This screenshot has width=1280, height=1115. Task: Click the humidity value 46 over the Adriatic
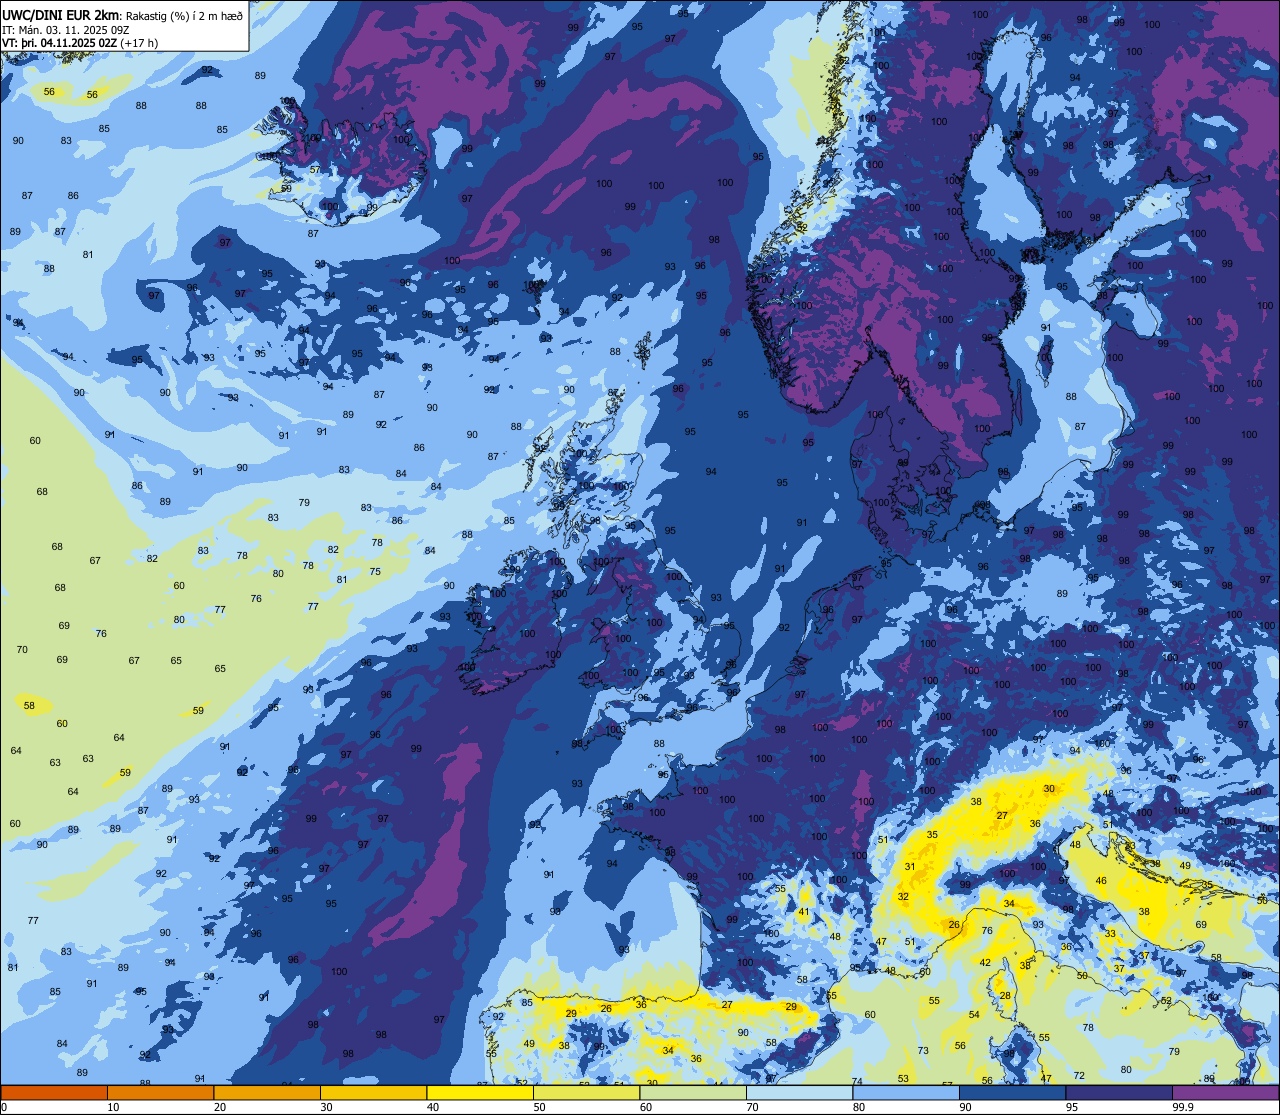(1101, 881)
